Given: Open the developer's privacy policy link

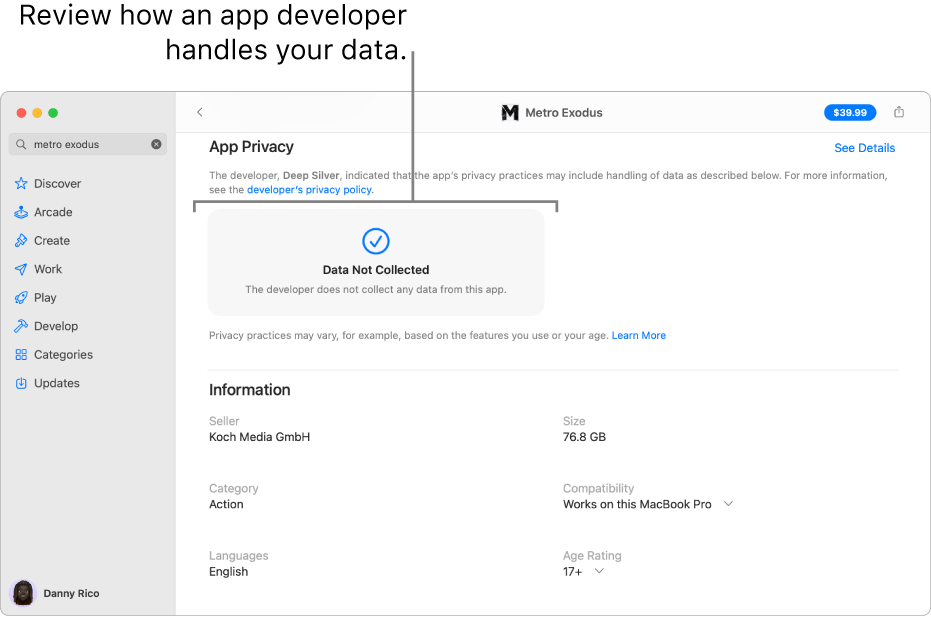Looking at the screenshot, I should [x=309, y=189].
